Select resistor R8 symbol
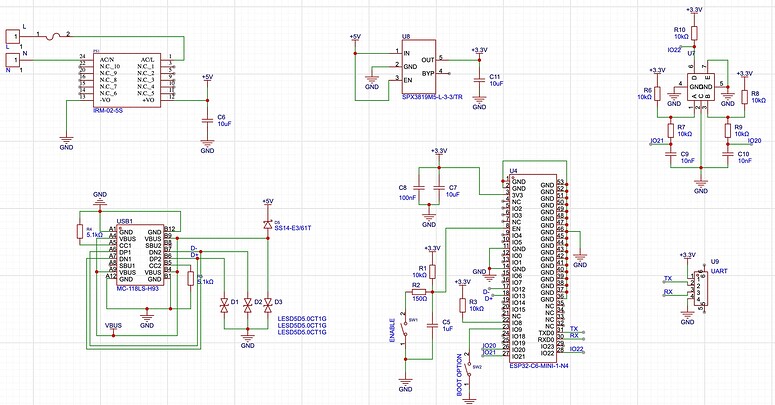 (744, 97)
